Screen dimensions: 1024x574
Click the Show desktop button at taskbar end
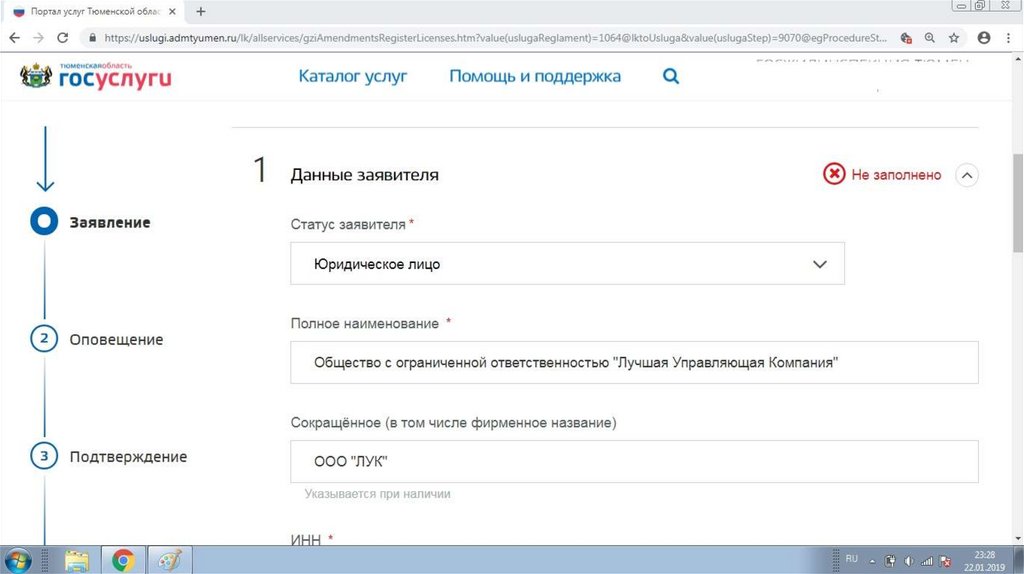(x=1019, y=560)
